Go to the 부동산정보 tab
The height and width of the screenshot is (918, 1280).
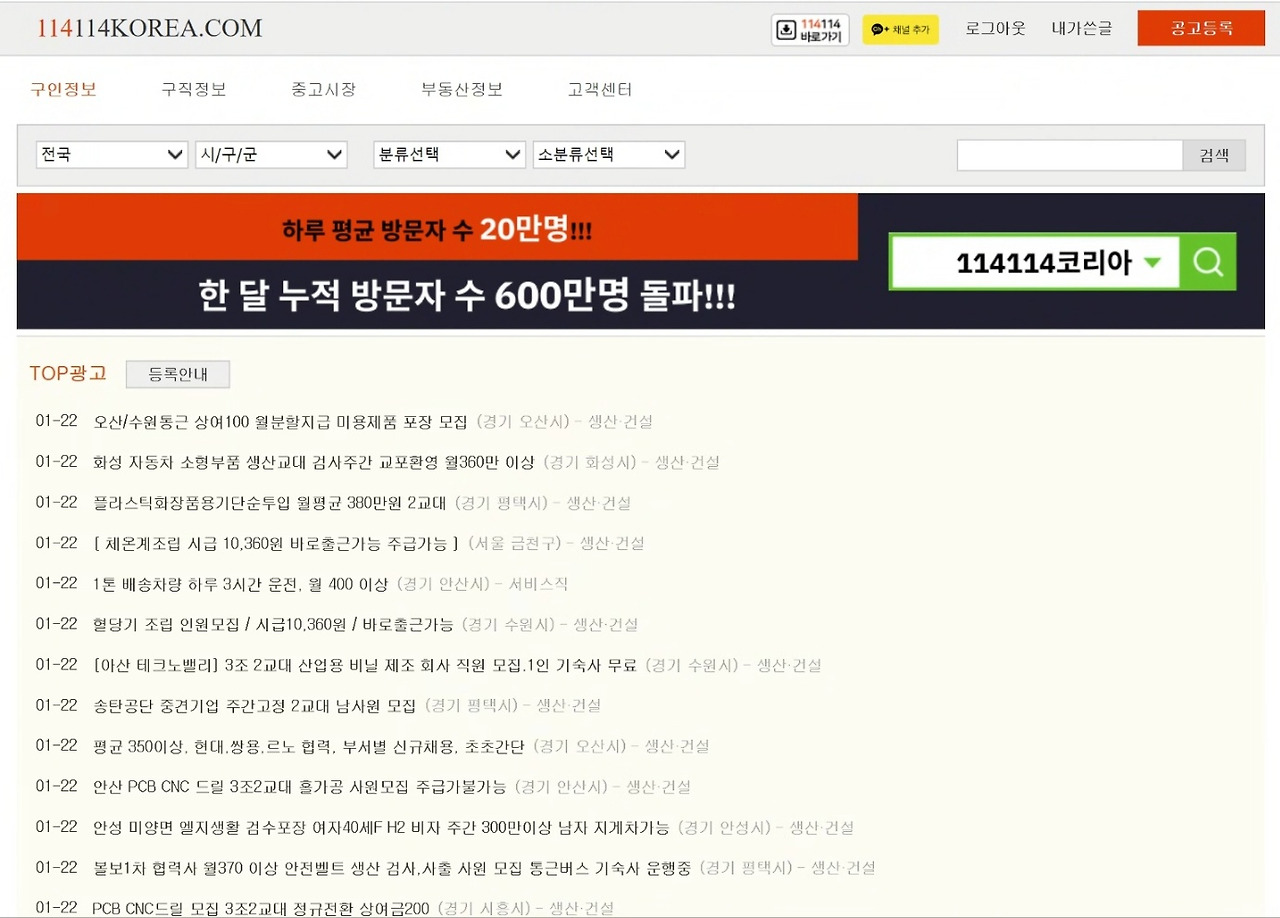(x=461, y=88)
